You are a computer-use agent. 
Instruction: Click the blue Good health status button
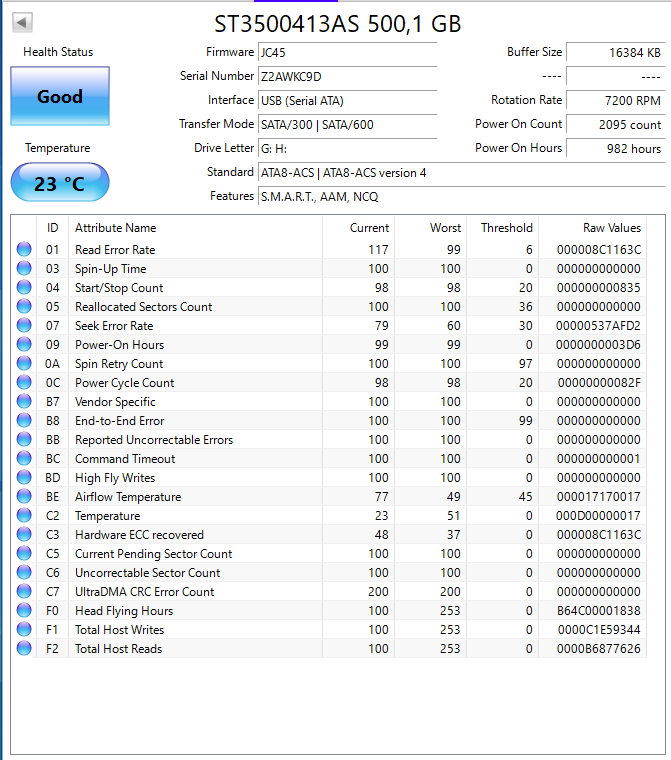pos(60,97)
